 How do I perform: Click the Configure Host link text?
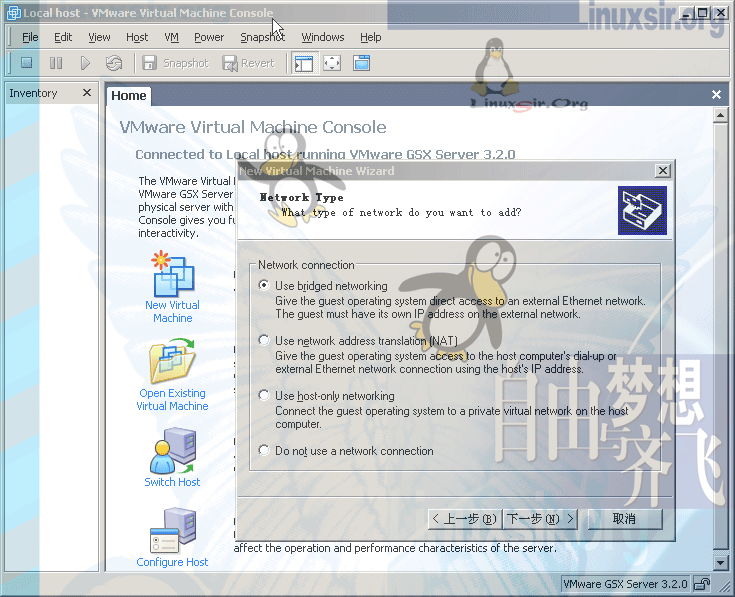click(x=172, y=562)
